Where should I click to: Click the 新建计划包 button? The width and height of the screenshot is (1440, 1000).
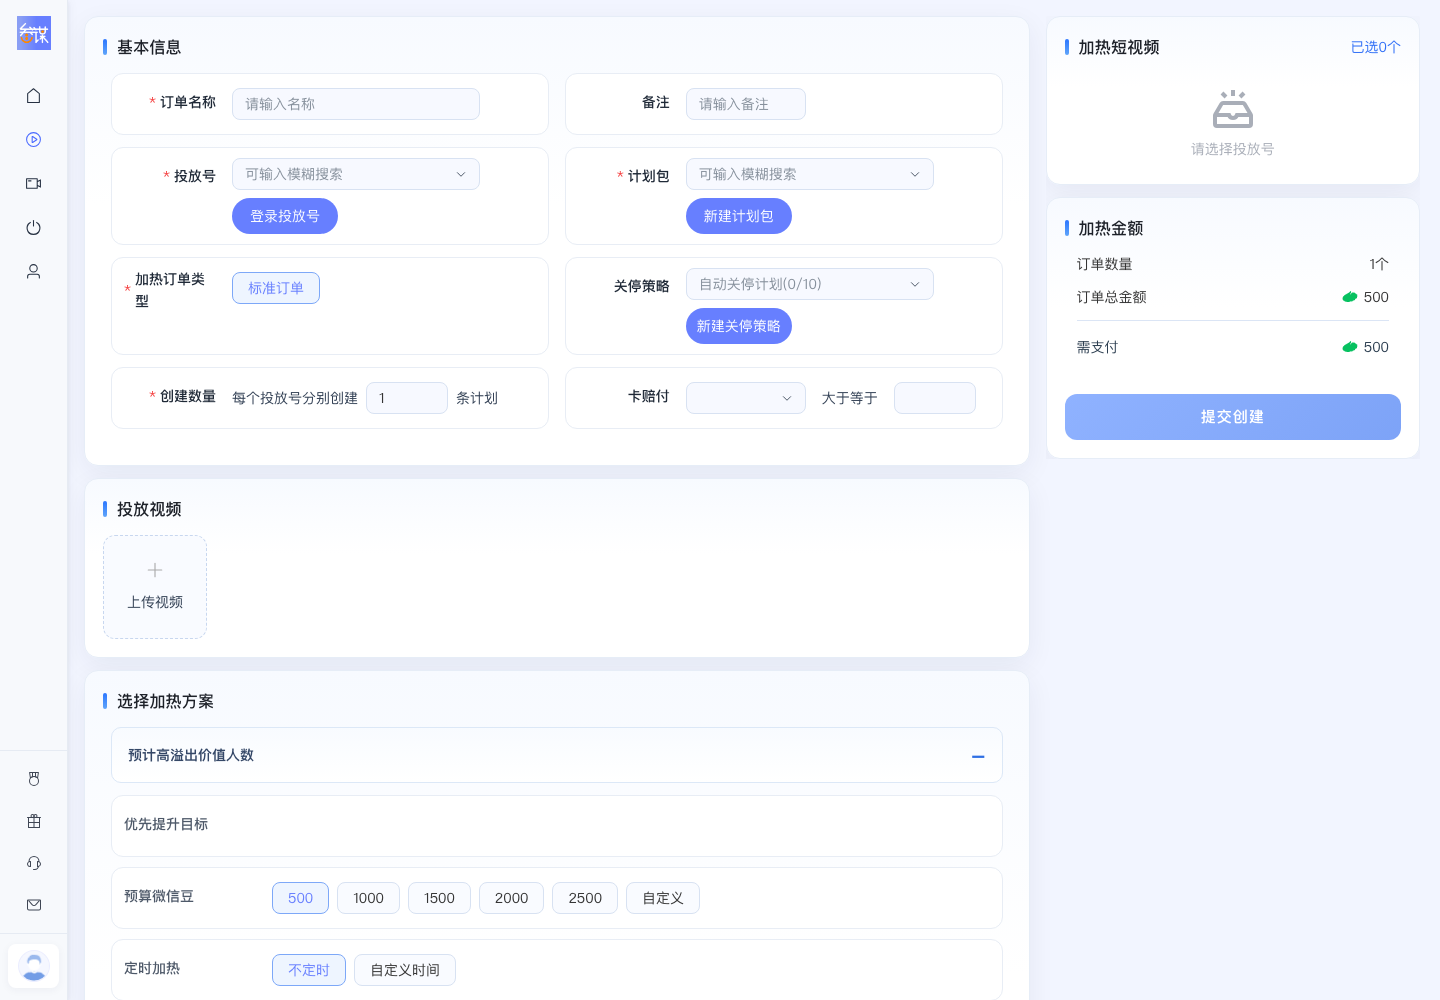pos(739,216)
